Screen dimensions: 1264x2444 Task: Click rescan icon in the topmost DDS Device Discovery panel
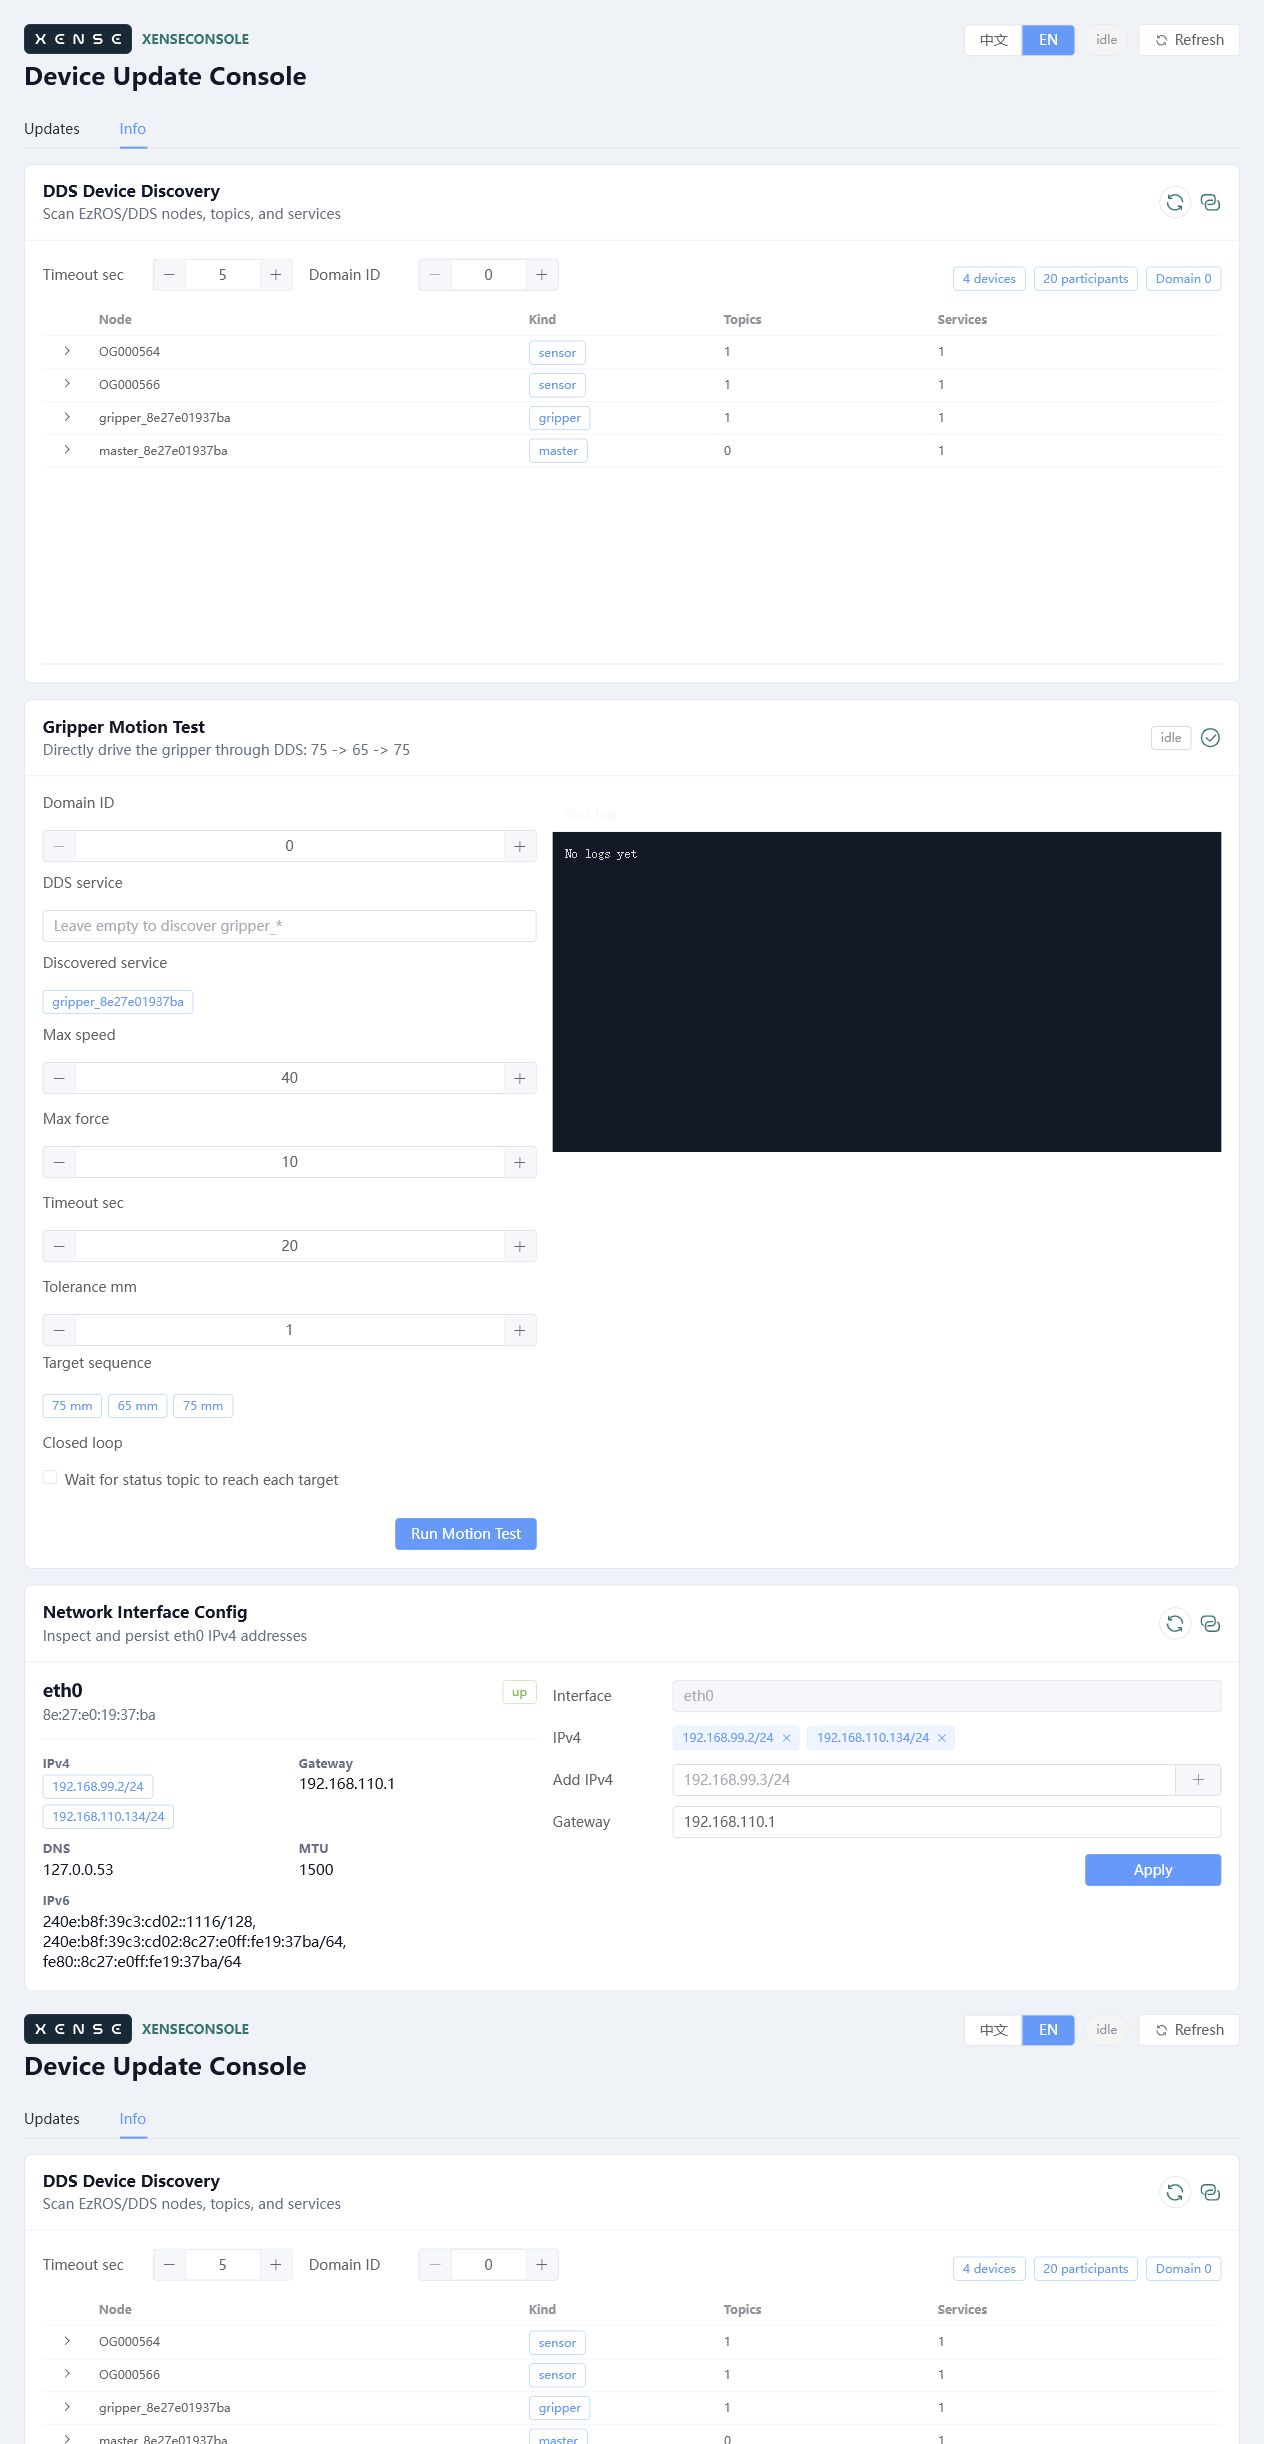click(1175, 202)
